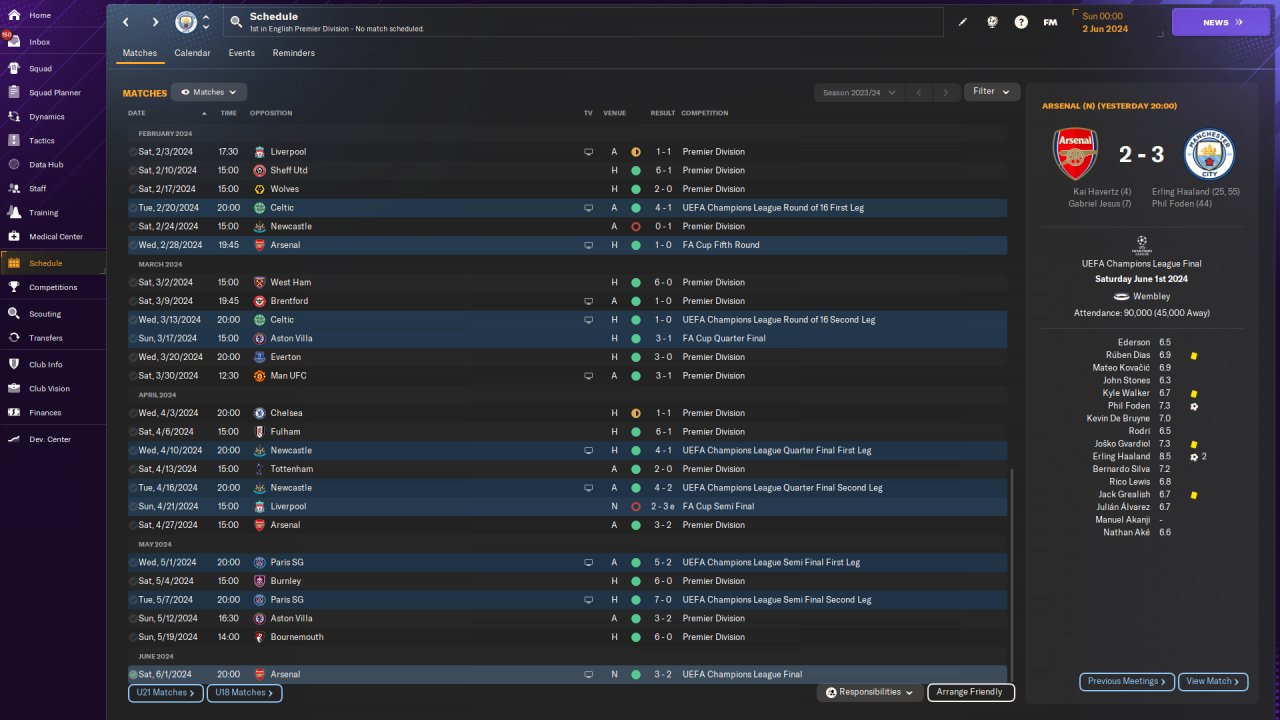This screenshot has height=720, width=1280.
Task: Click the View Match button
Action: pyautogui.click(x=1213, y=681)
